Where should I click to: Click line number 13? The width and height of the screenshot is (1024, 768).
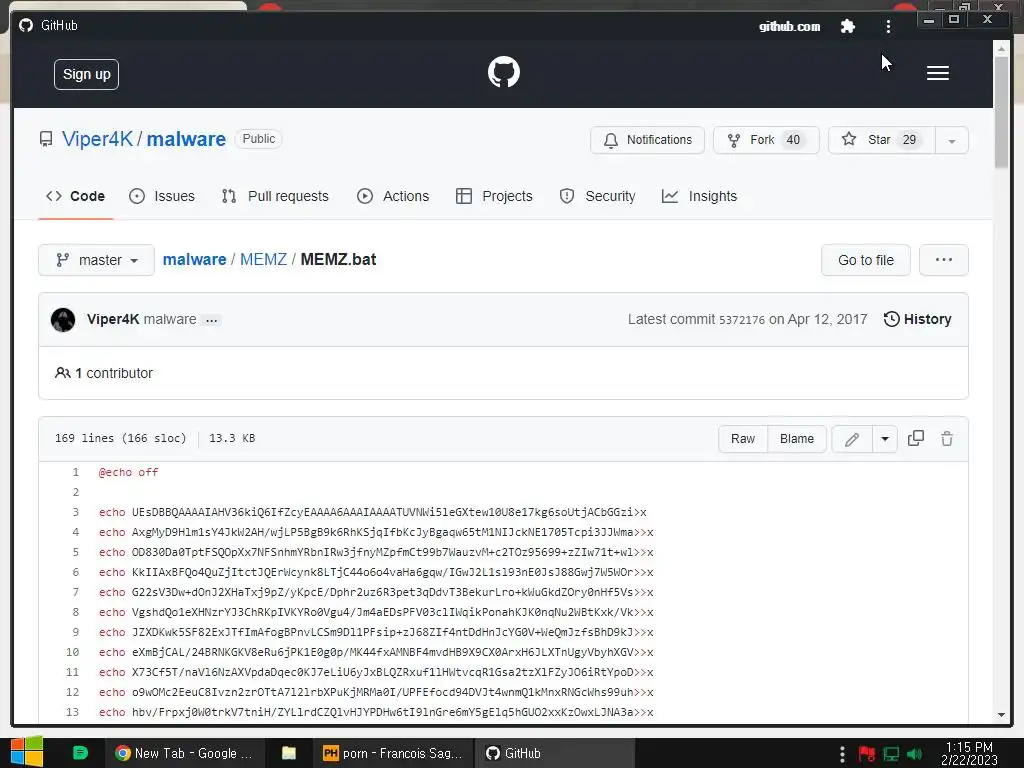coord(72,712)
